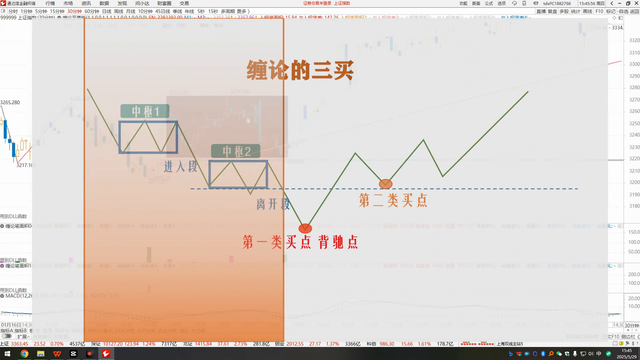640x360 pixels.
Task: Click the phone icon in title bar
Action: [x=524, y=3]
